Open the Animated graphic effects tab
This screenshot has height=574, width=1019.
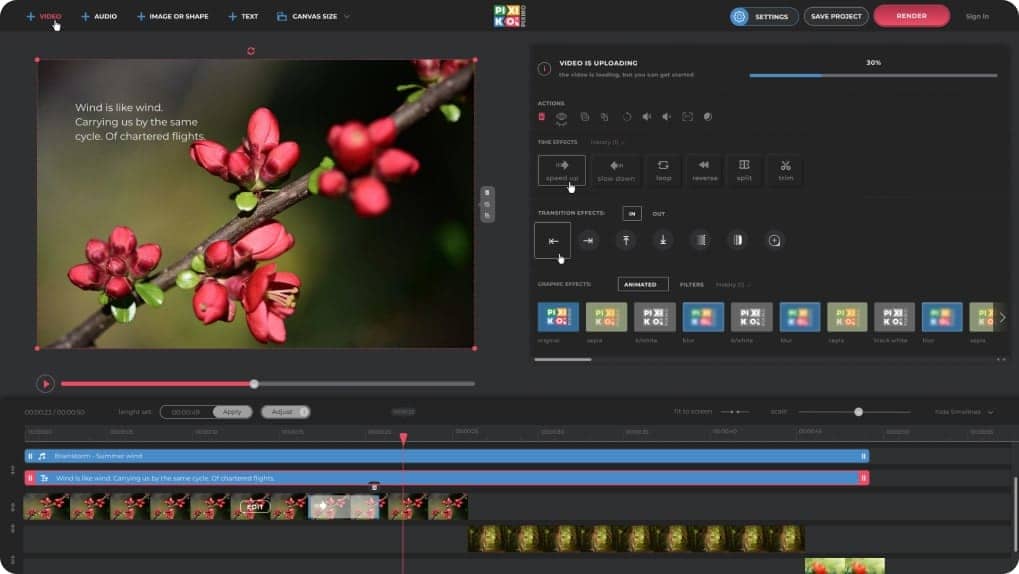coord(642,284)
